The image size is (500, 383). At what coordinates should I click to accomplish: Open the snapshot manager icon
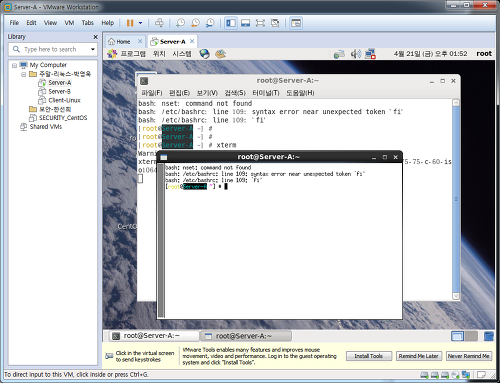(x=210, y=23)
